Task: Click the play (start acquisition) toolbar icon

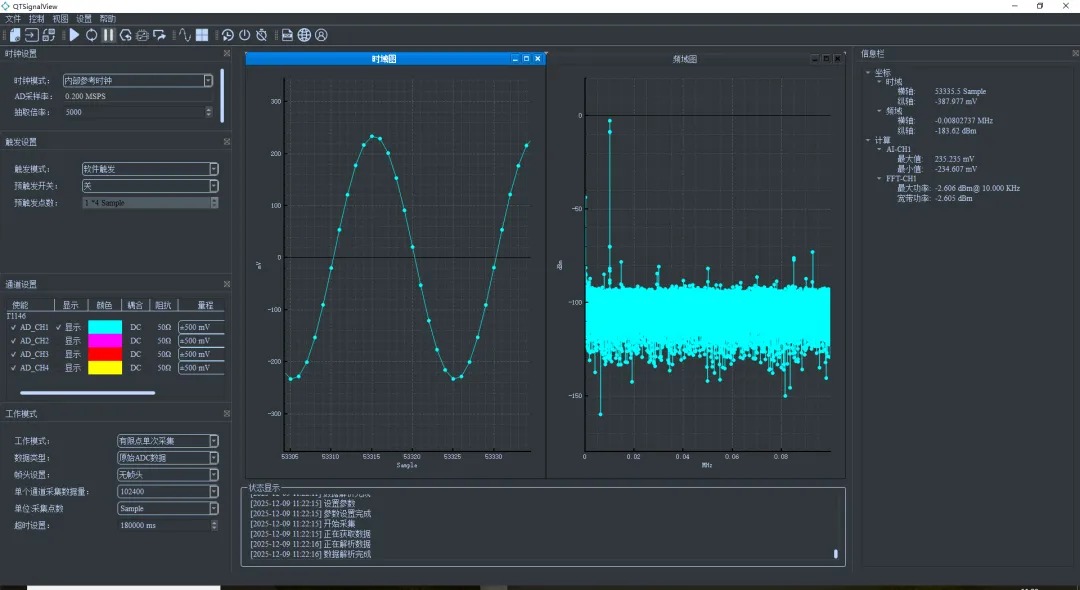Action: click(74, 35)
